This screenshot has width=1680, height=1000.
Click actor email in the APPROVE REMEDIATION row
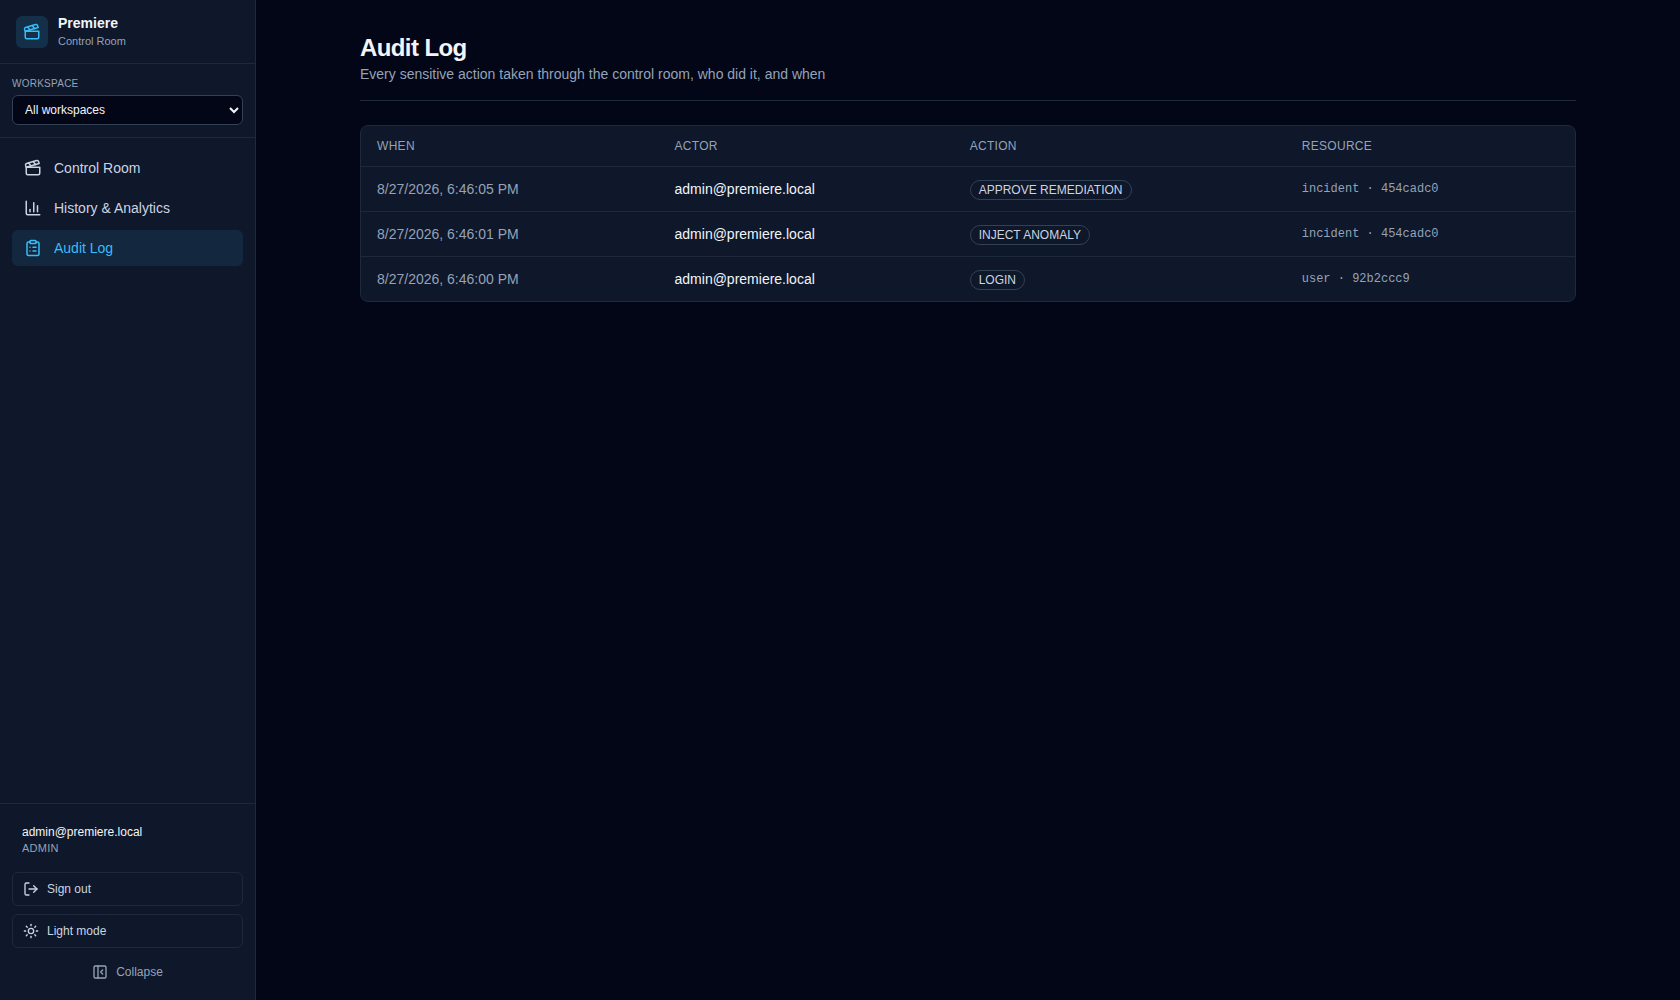tap(744, 189)
